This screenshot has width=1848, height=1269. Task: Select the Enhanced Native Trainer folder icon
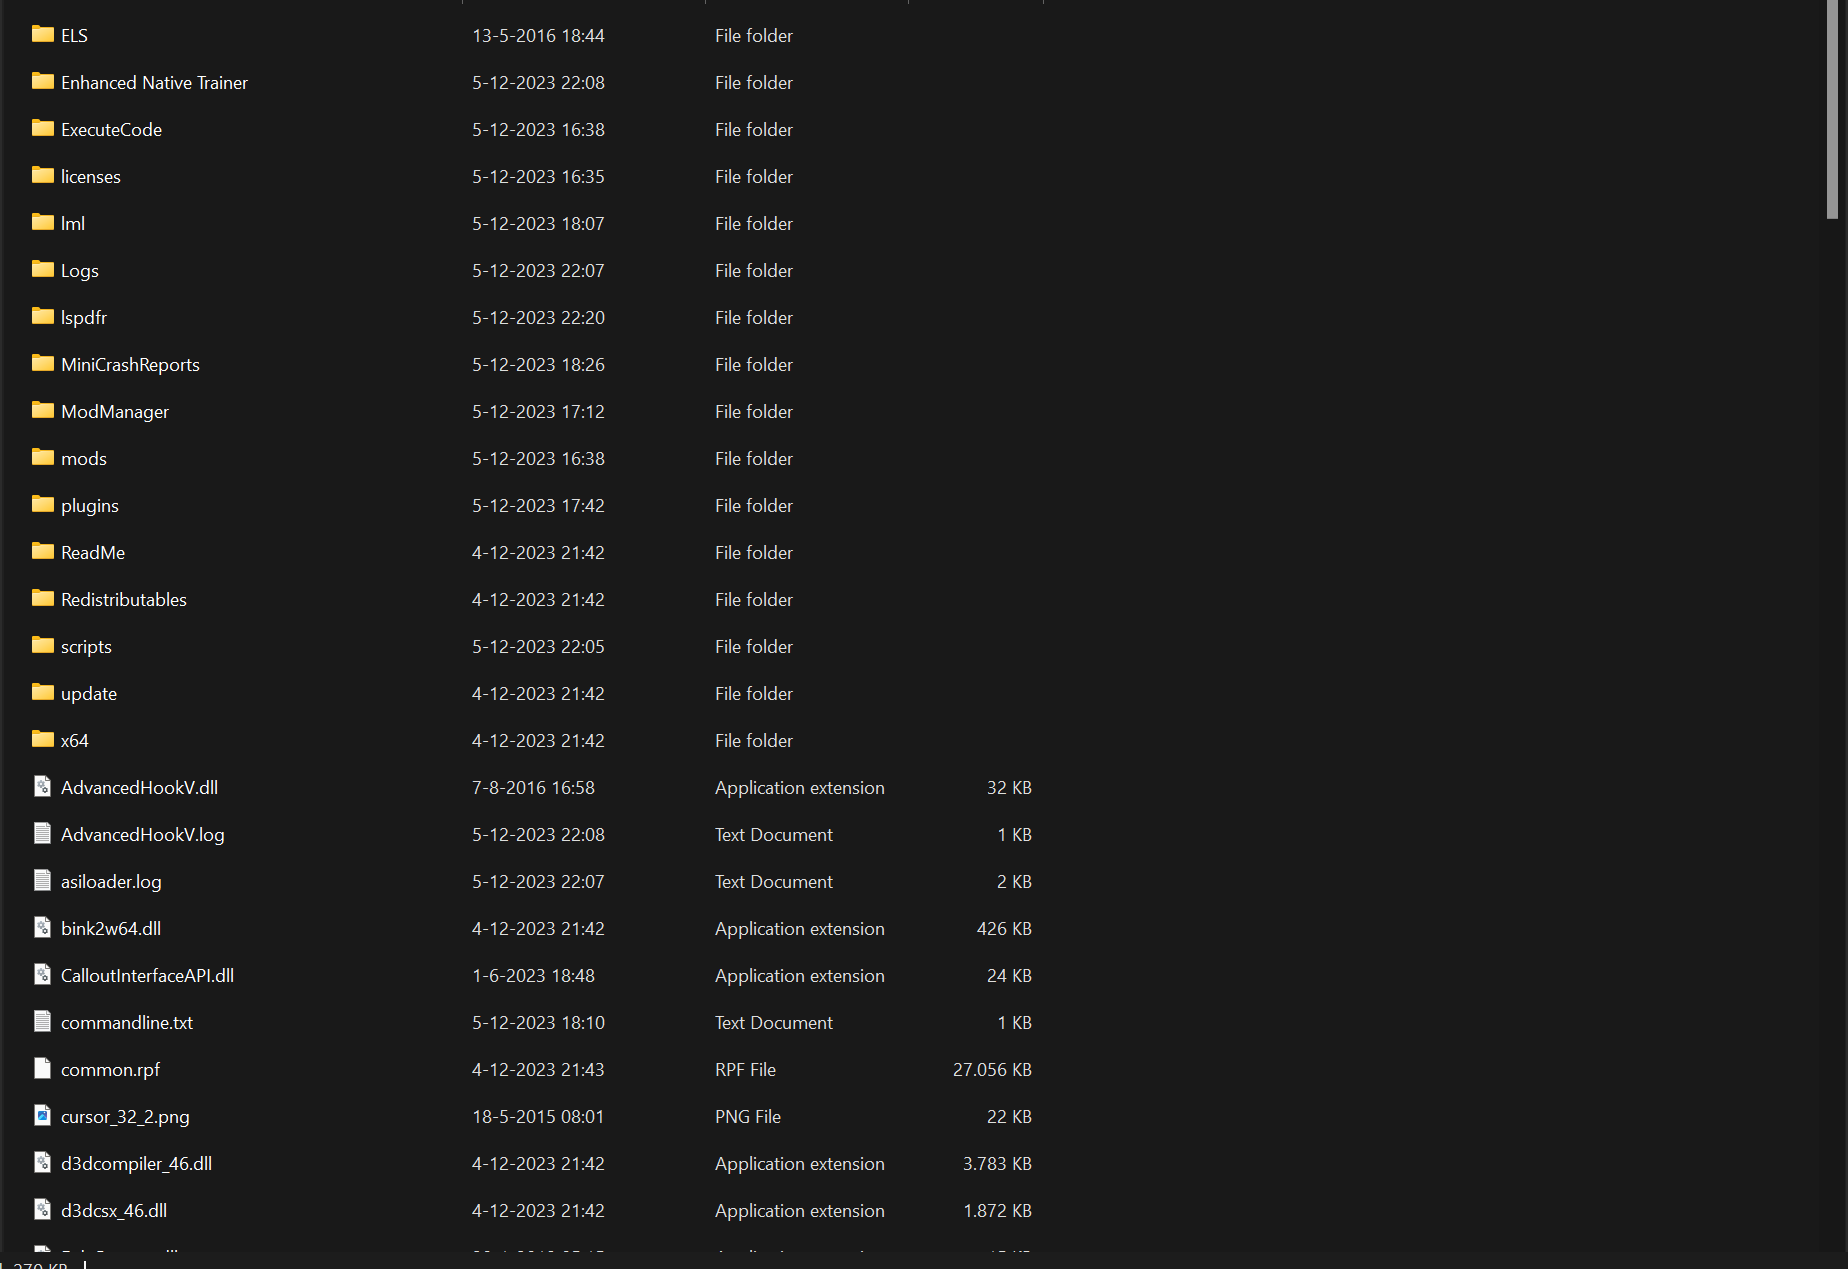point(42,82)
